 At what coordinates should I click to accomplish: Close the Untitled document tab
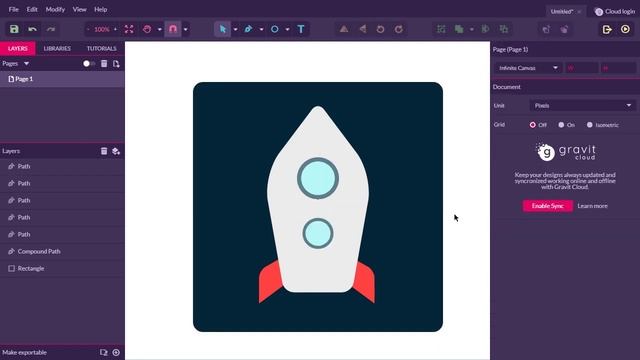579,12
